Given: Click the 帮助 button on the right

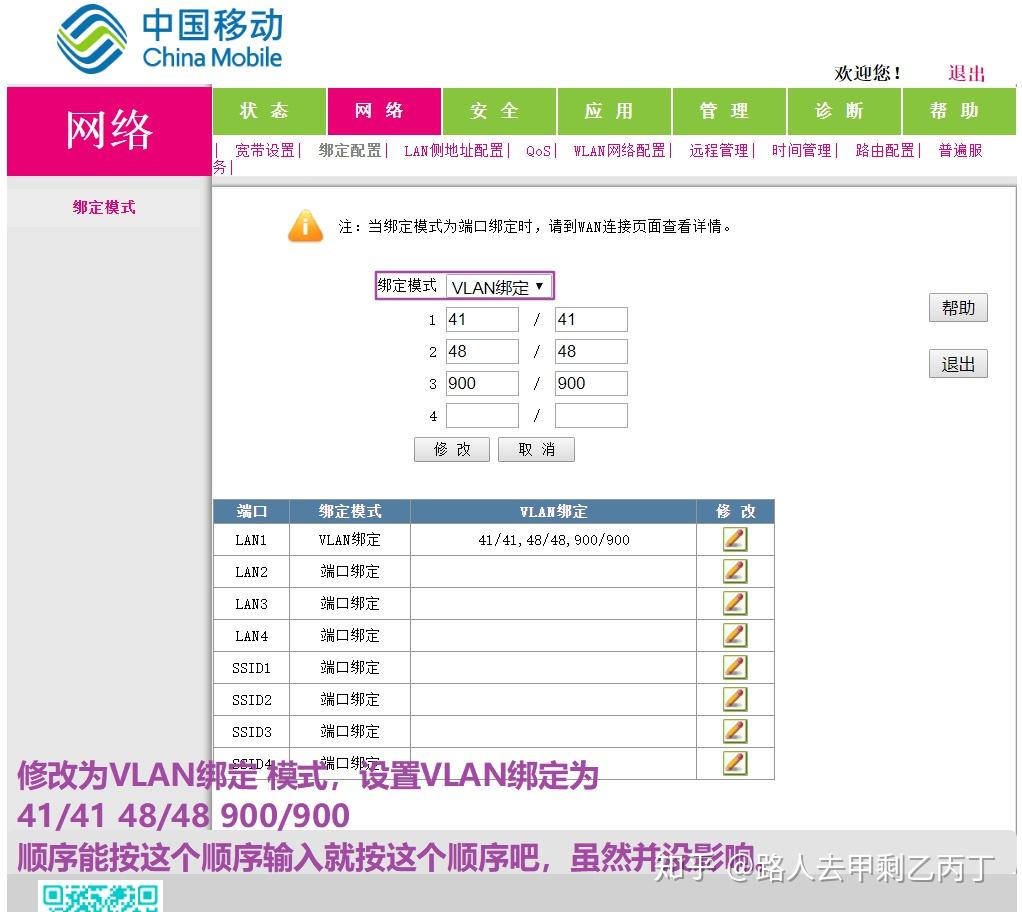Looking at the screenshot, I should coord(957,307).
